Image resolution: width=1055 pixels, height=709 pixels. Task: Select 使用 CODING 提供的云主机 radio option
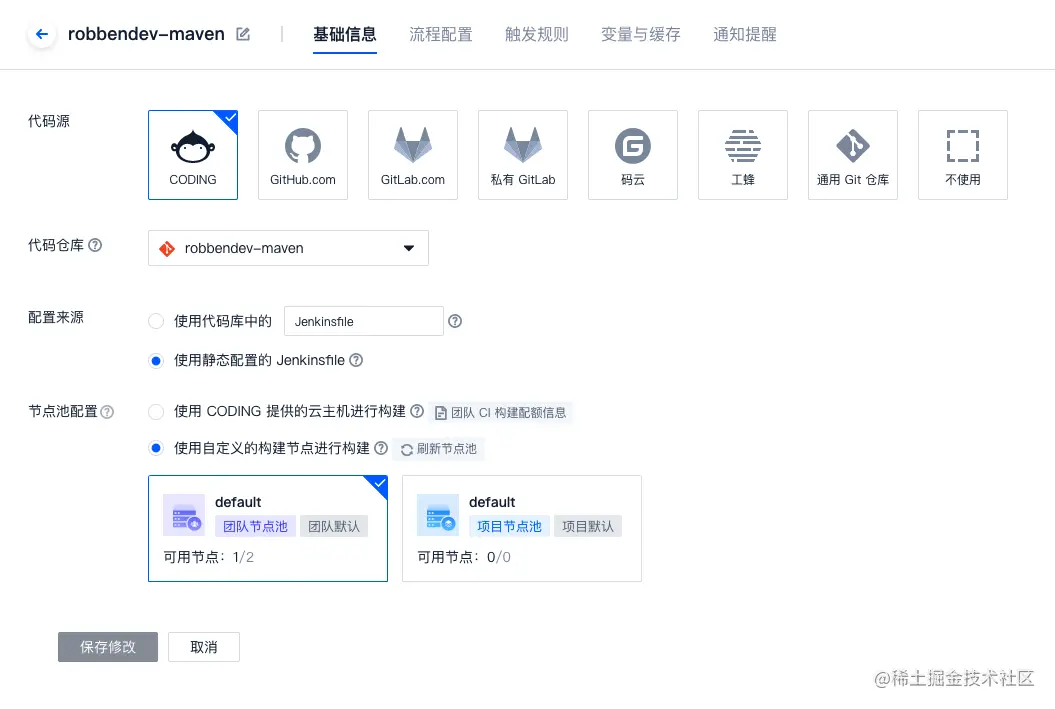click(x=155, y=412)
